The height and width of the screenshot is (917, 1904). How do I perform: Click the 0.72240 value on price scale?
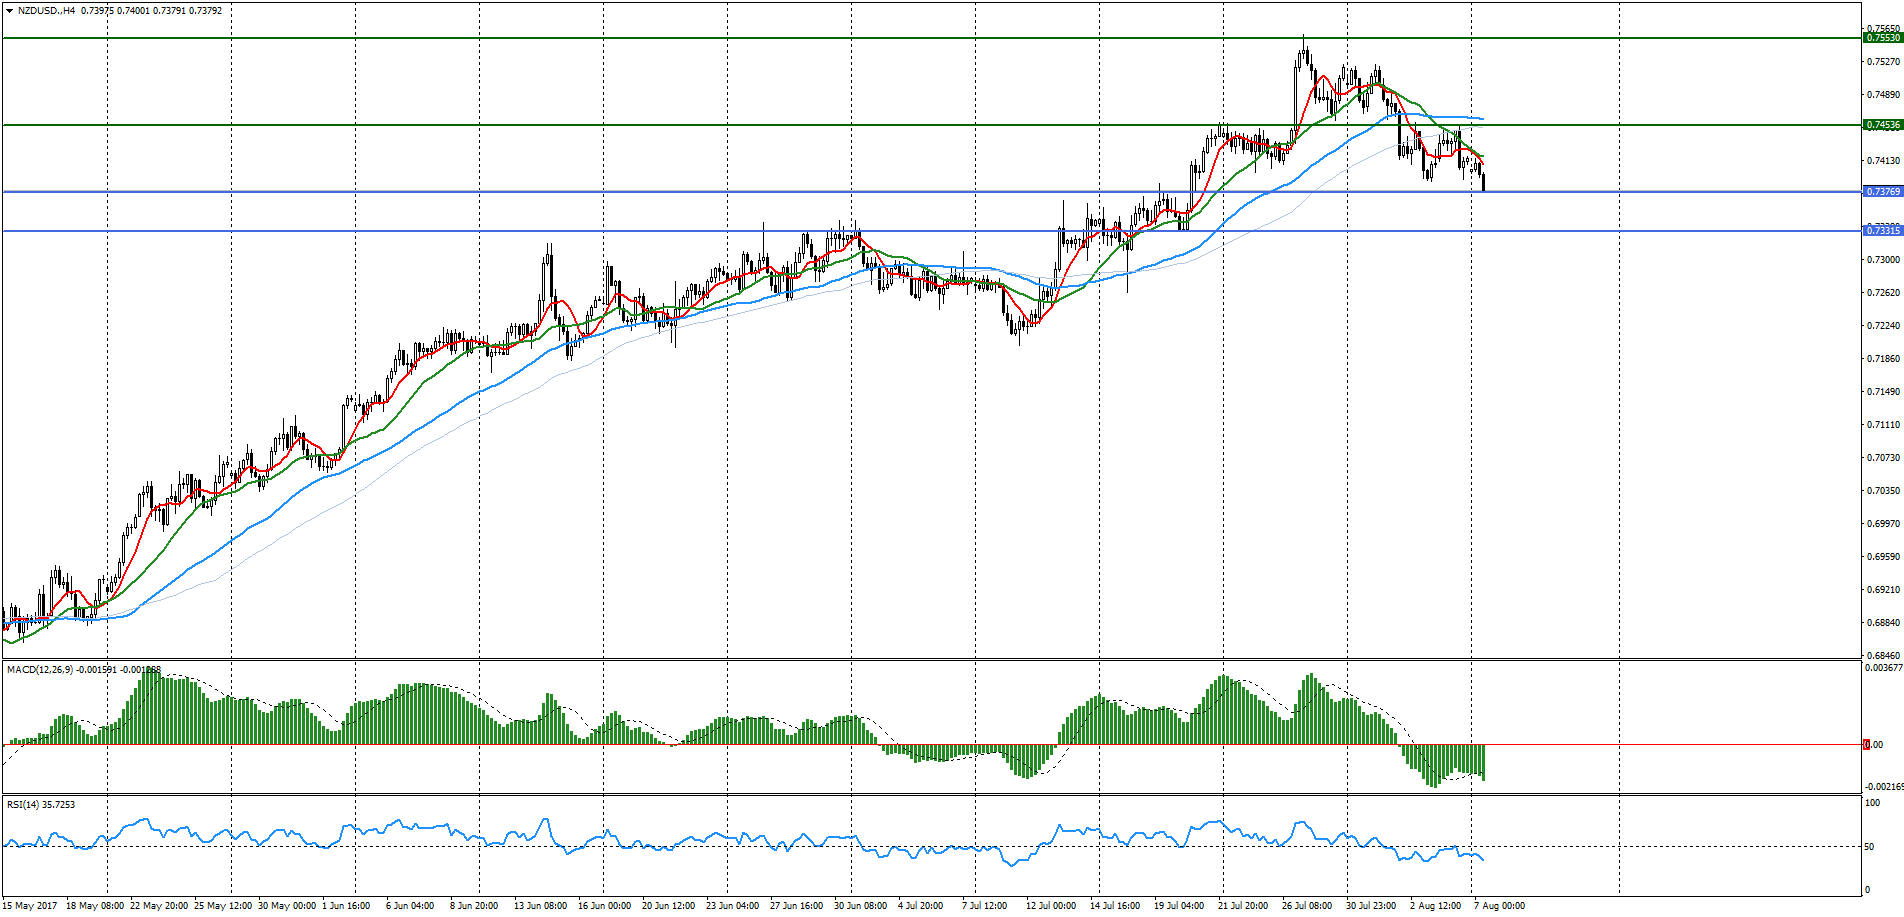click(x=1883, y=326)
